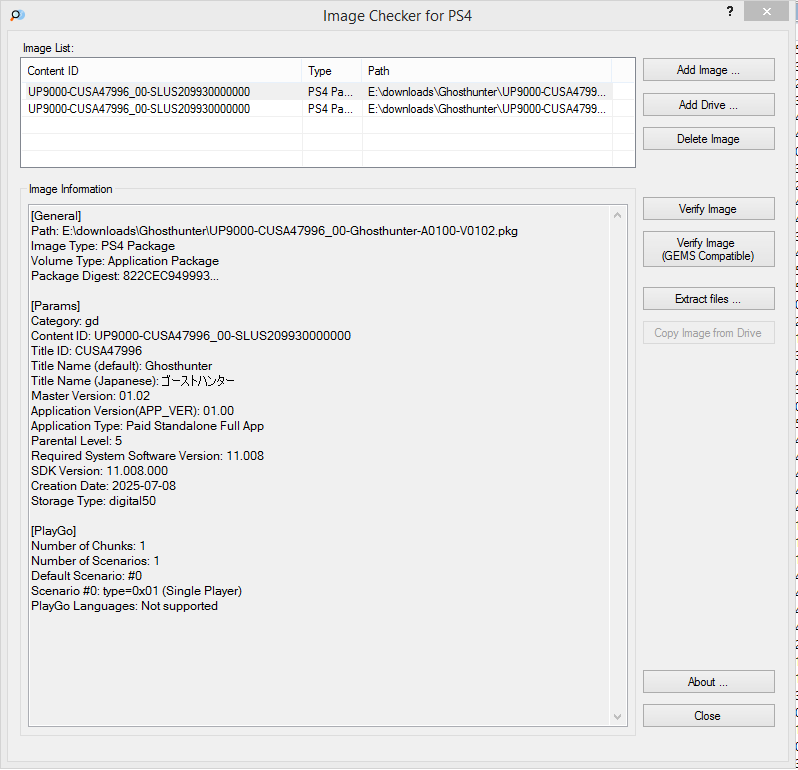The height and width of the screenshot is (770, 798).
Task: Sort by the Path column header
Action: (487, 71)
